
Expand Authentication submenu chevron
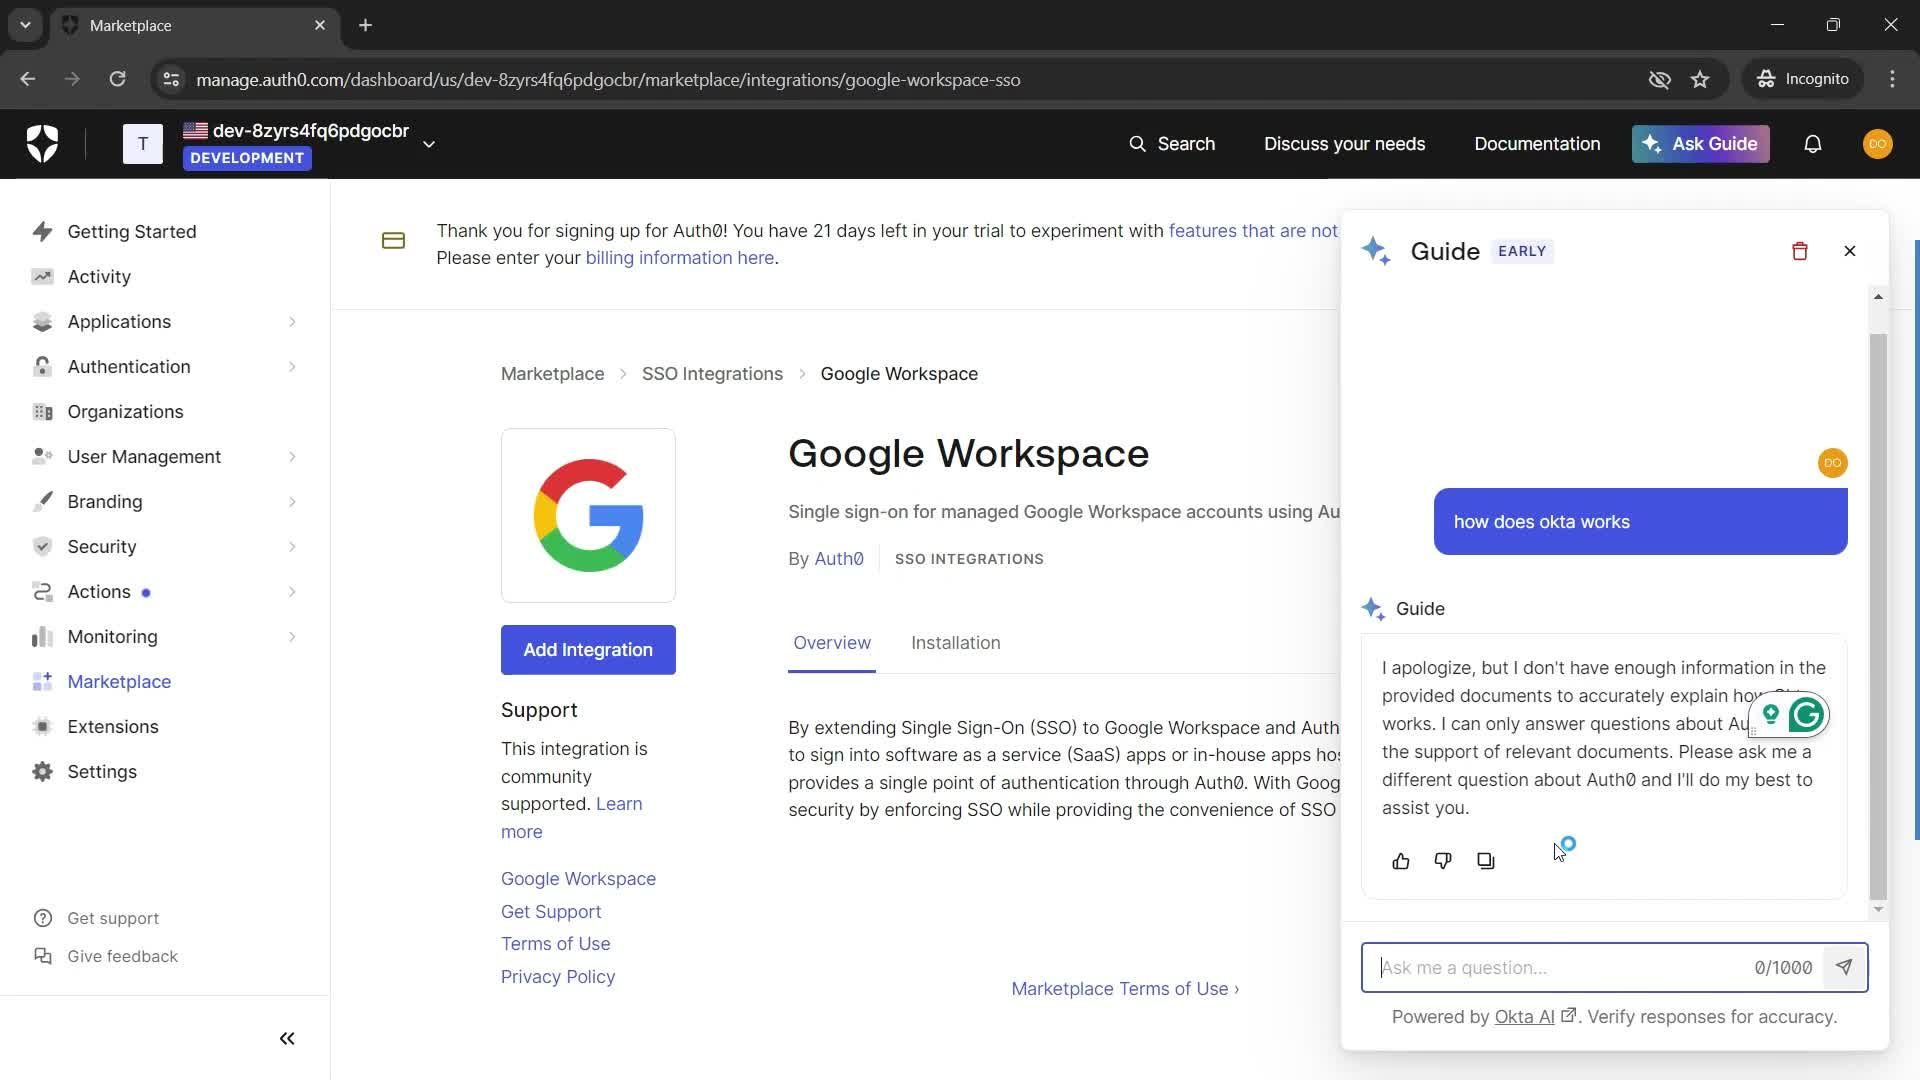pos(292,367)
